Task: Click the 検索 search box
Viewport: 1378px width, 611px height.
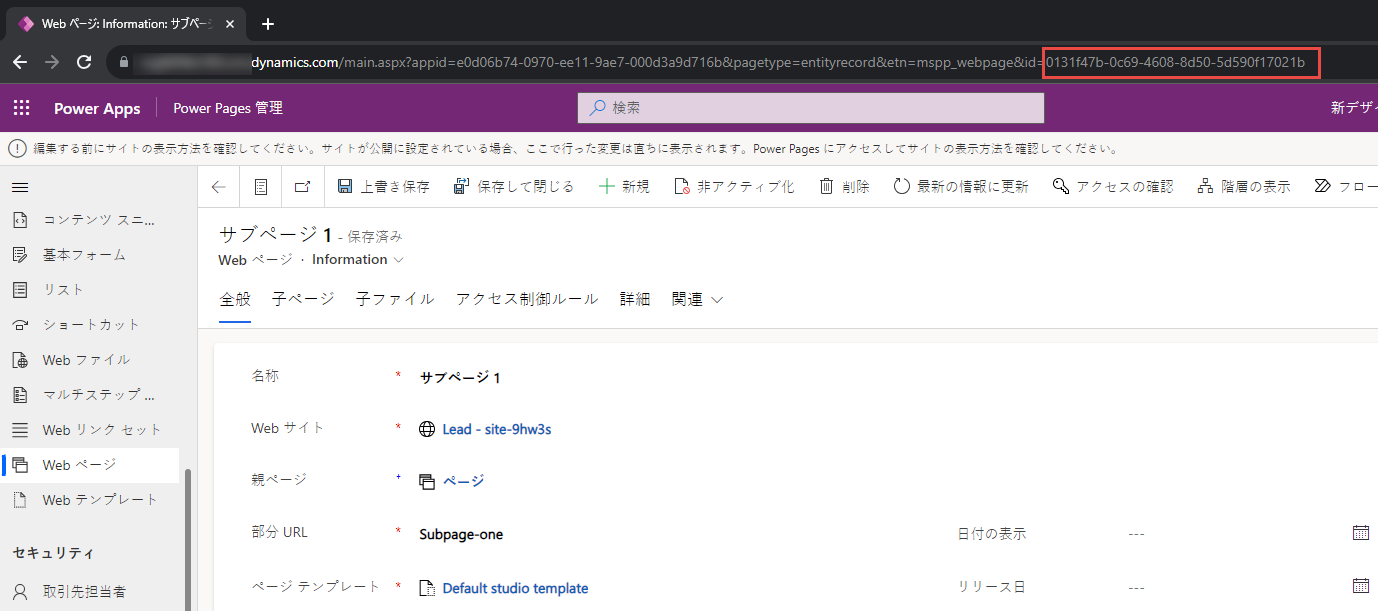Action: (810, 108)
